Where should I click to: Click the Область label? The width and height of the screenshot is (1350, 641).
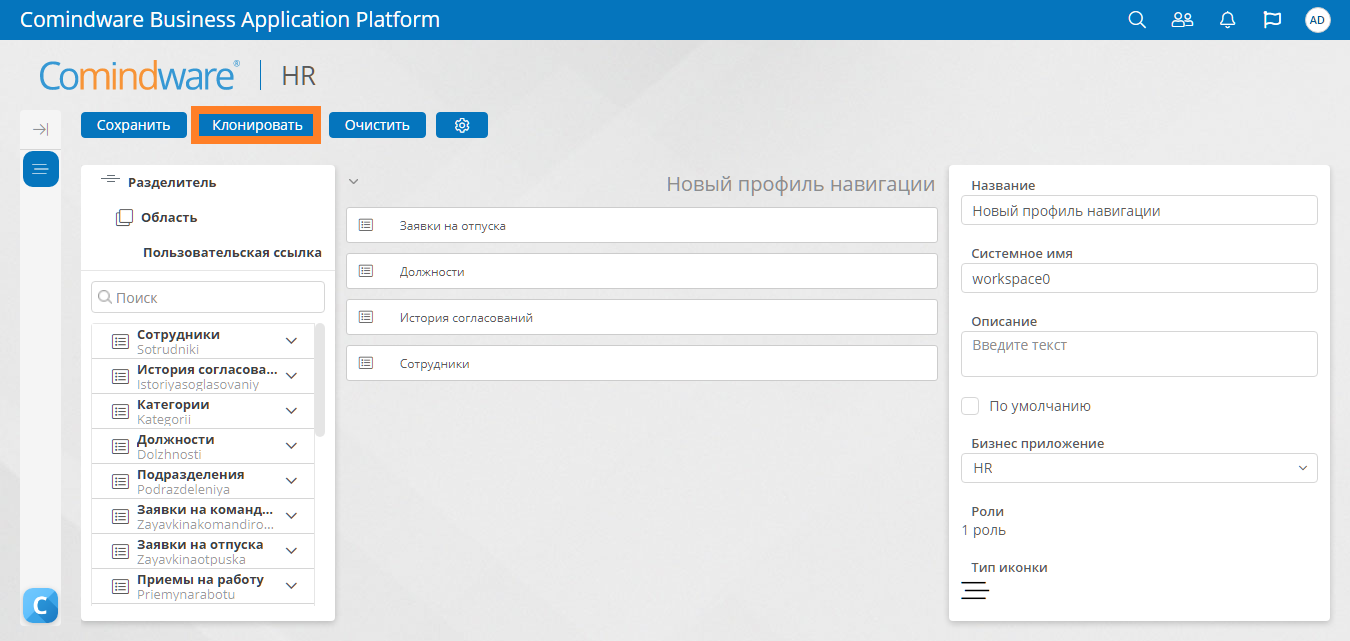pos(169,217)
